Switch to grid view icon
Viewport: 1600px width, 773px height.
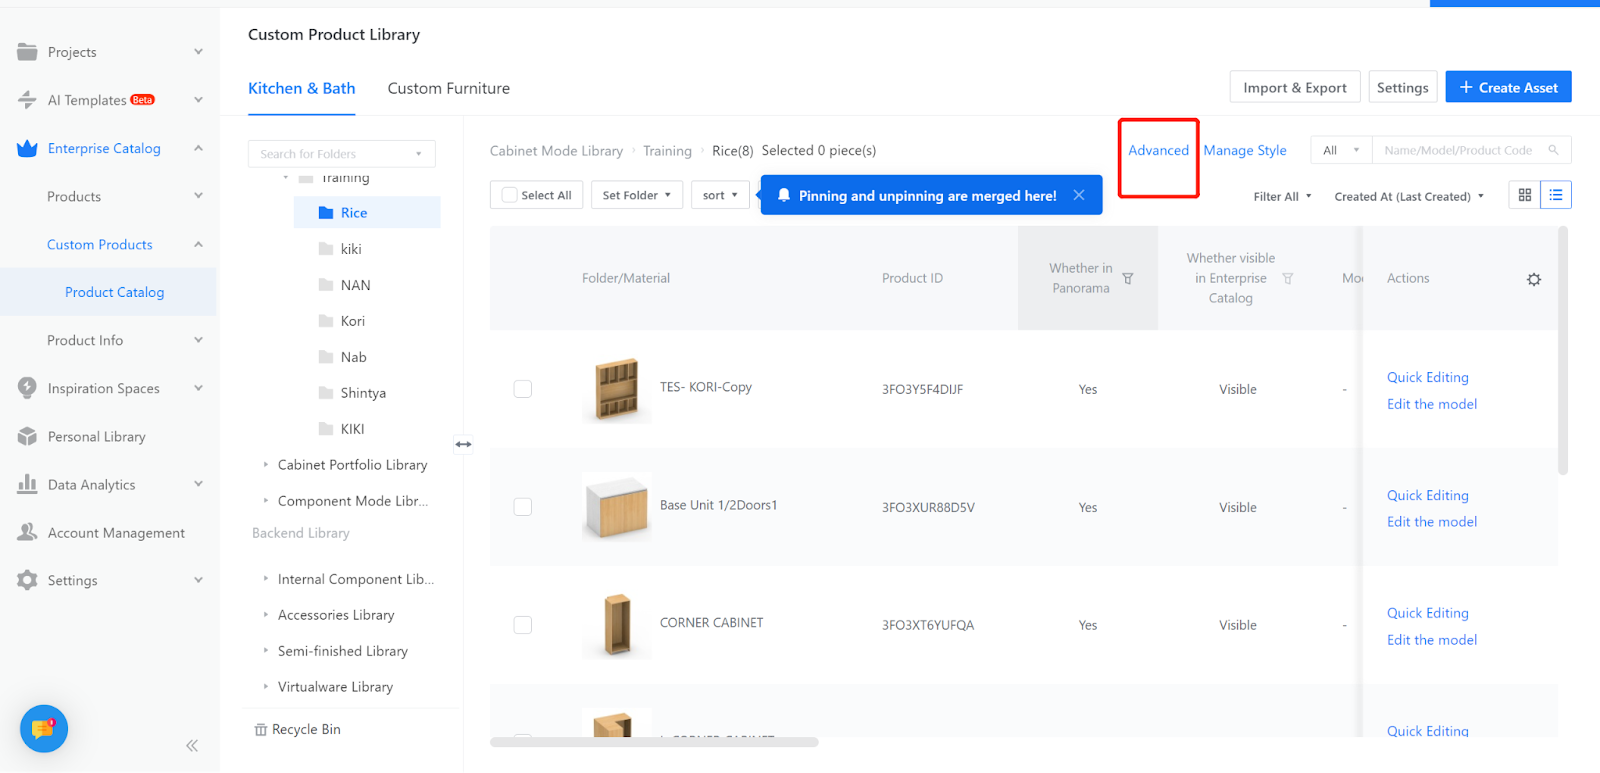1524,195
